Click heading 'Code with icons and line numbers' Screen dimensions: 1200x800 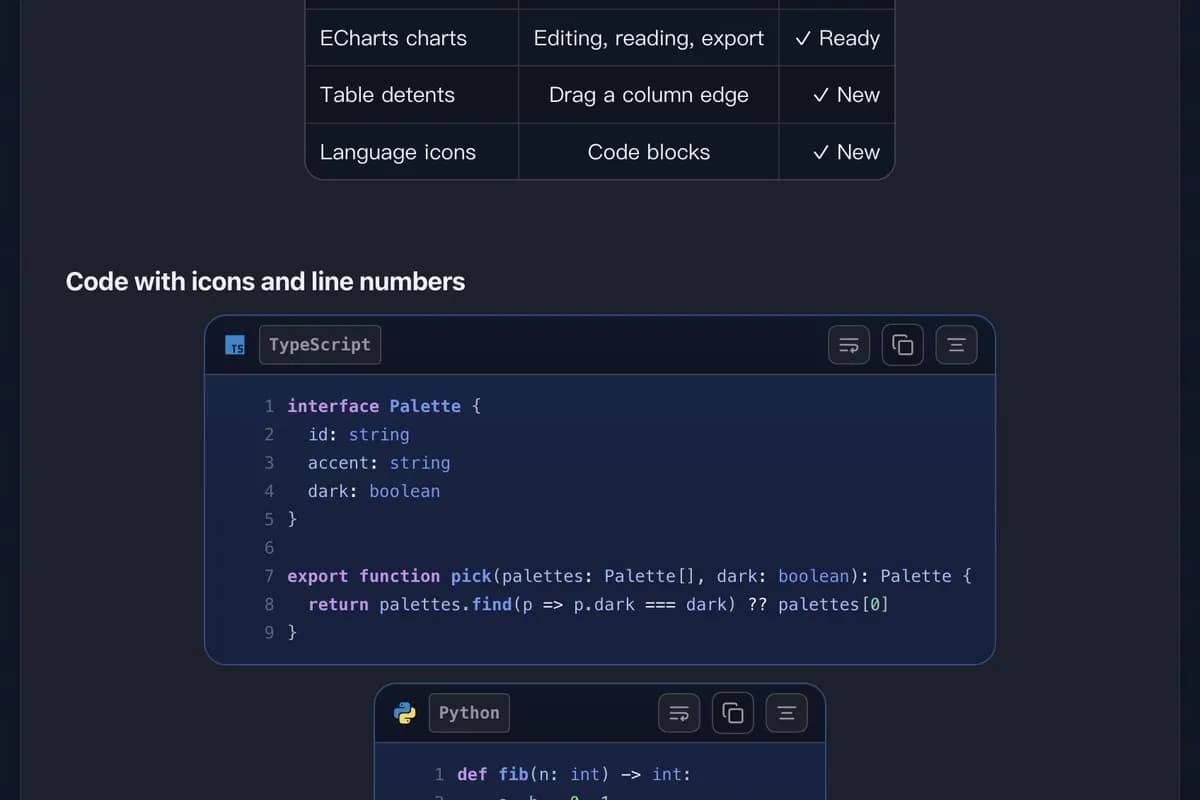tap(265, 282)
